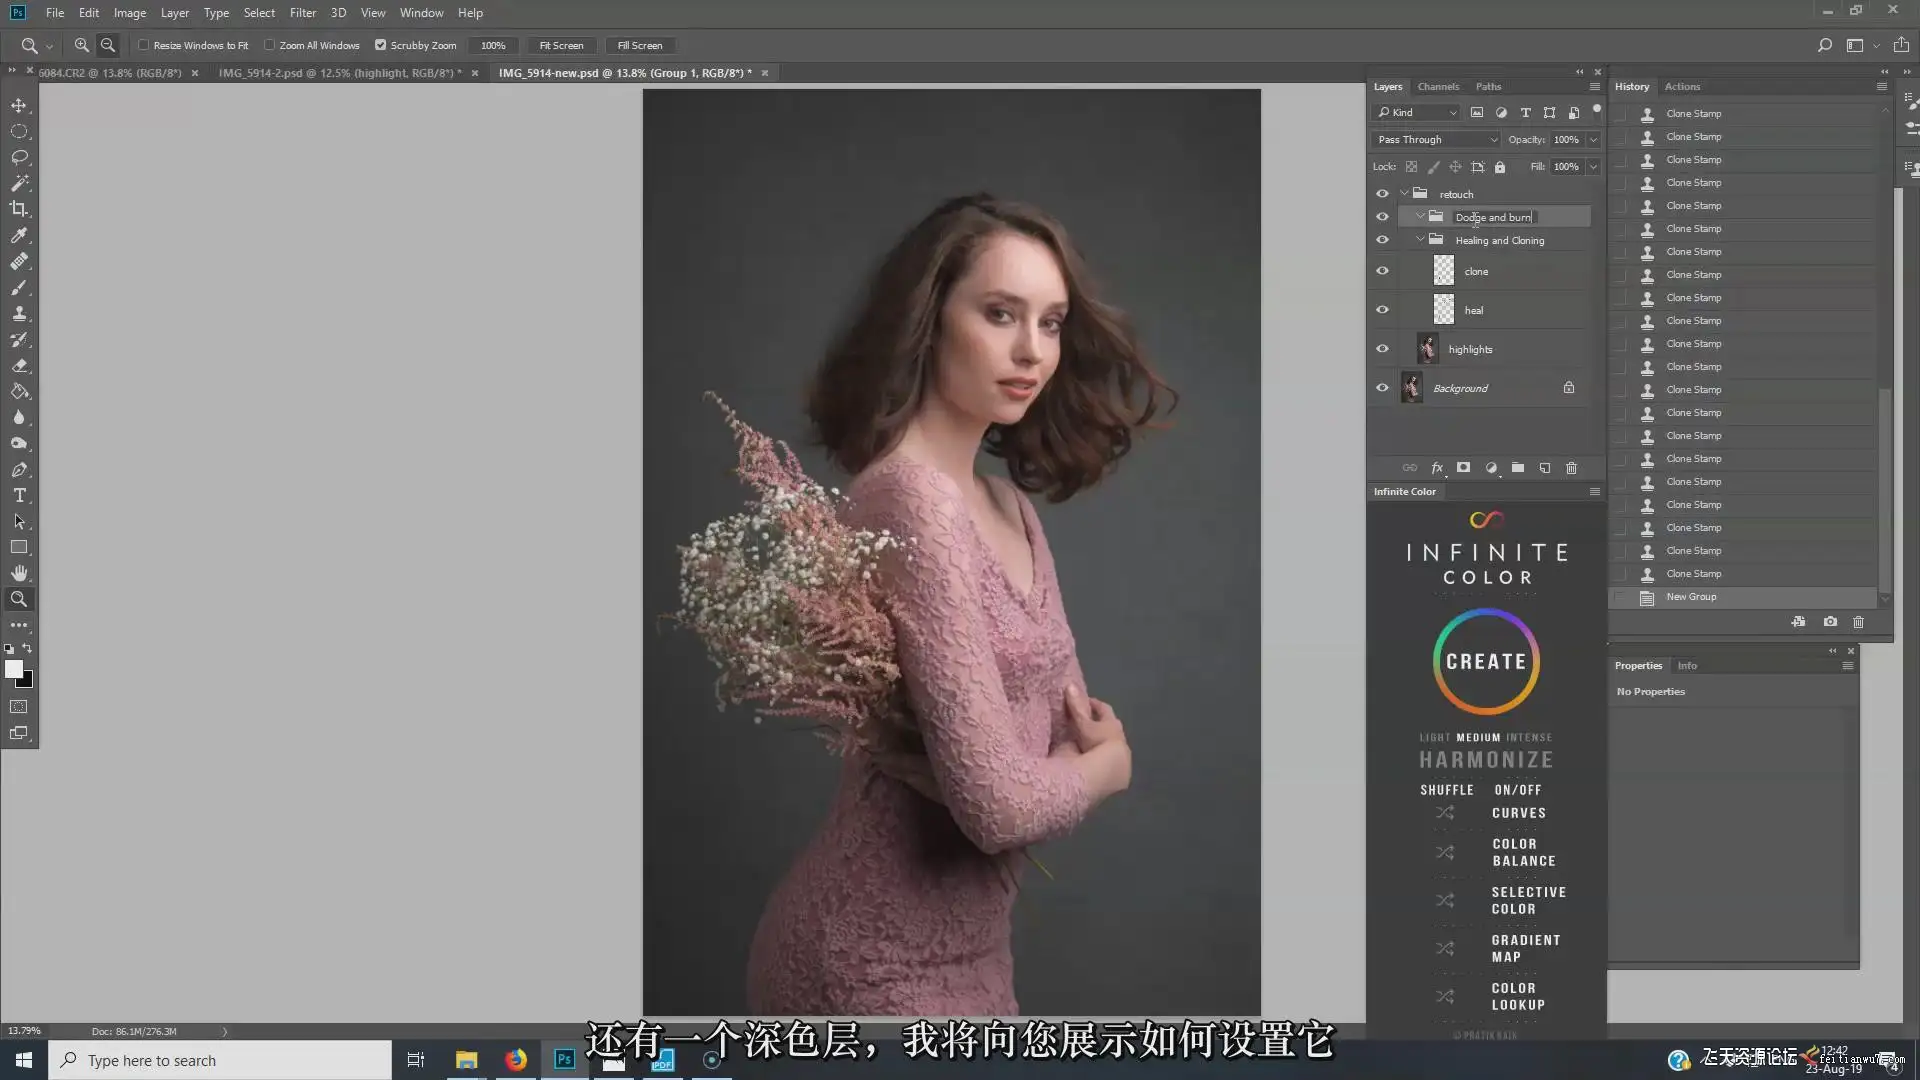Image resolution: width=1920 pixels, height=1080 pixels.
Task: Select the Horizontal Type tool
Action: (19, 495)
